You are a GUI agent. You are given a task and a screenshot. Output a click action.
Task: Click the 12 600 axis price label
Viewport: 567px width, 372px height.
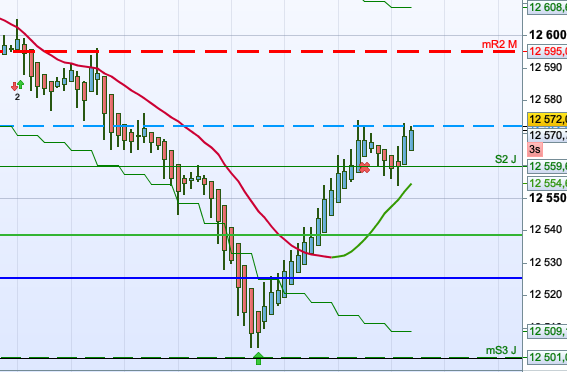tap(548, 35)
